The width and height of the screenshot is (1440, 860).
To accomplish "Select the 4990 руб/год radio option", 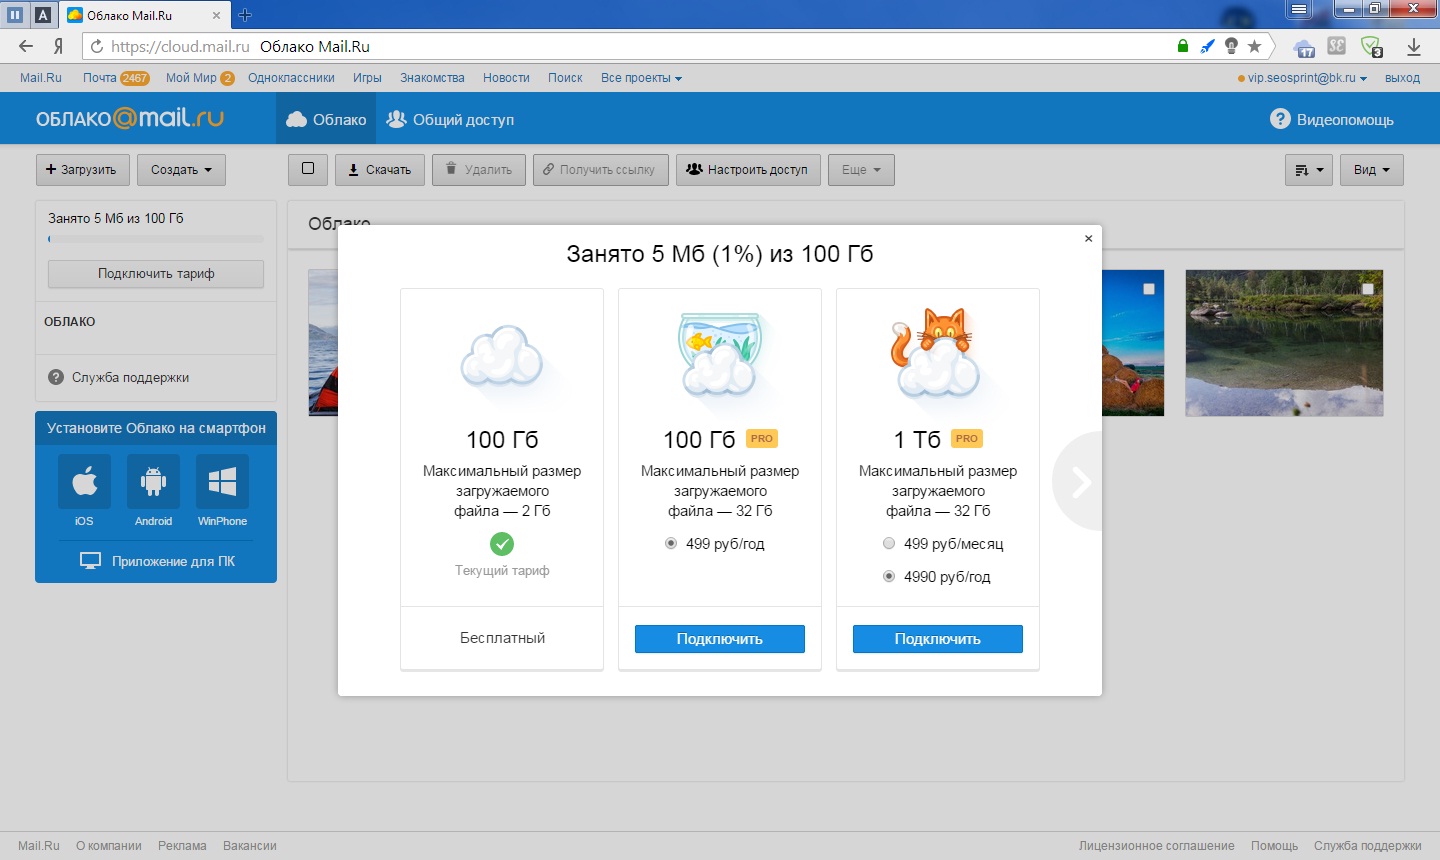I will [889, 576].
